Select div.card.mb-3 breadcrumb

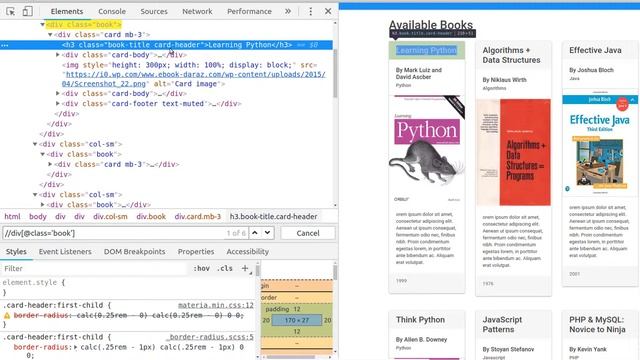pyautogui.click(x=198, y=216)
